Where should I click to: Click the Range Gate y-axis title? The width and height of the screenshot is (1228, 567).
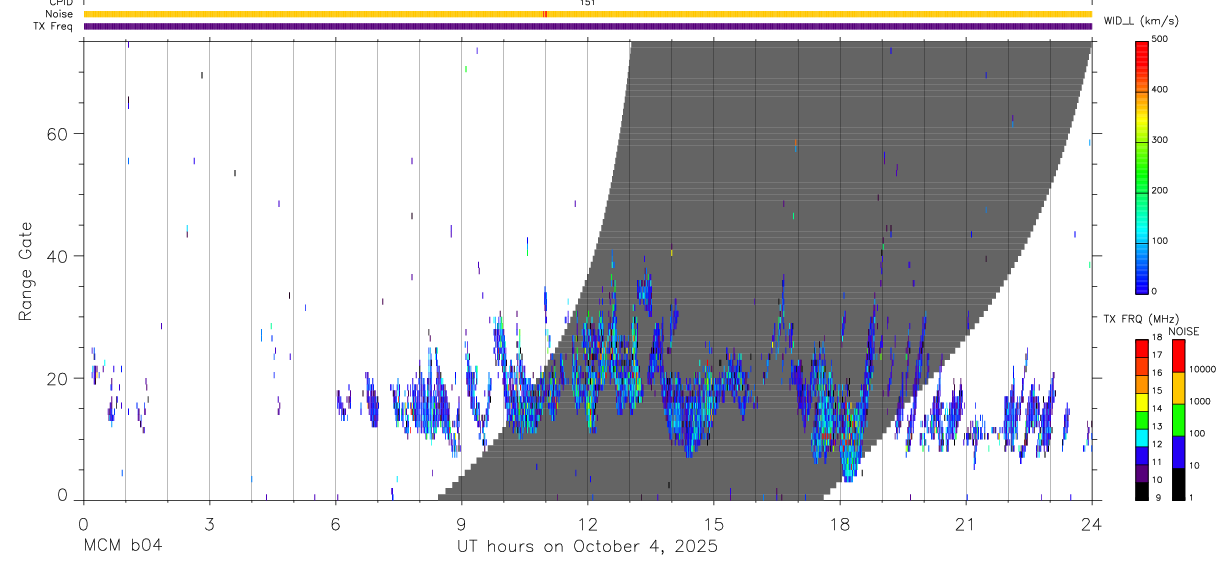click(25, 273)
